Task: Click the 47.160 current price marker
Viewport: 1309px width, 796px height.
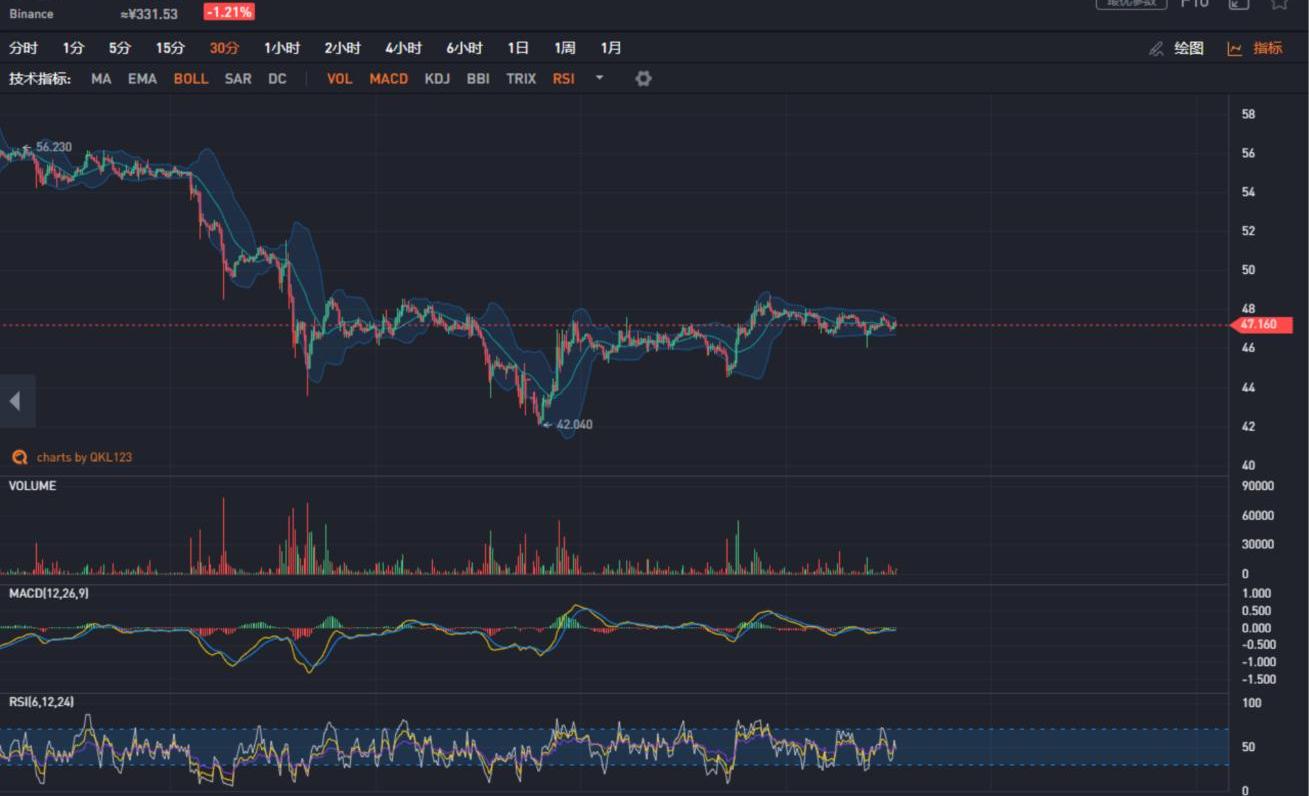Action: (1261, 325)
